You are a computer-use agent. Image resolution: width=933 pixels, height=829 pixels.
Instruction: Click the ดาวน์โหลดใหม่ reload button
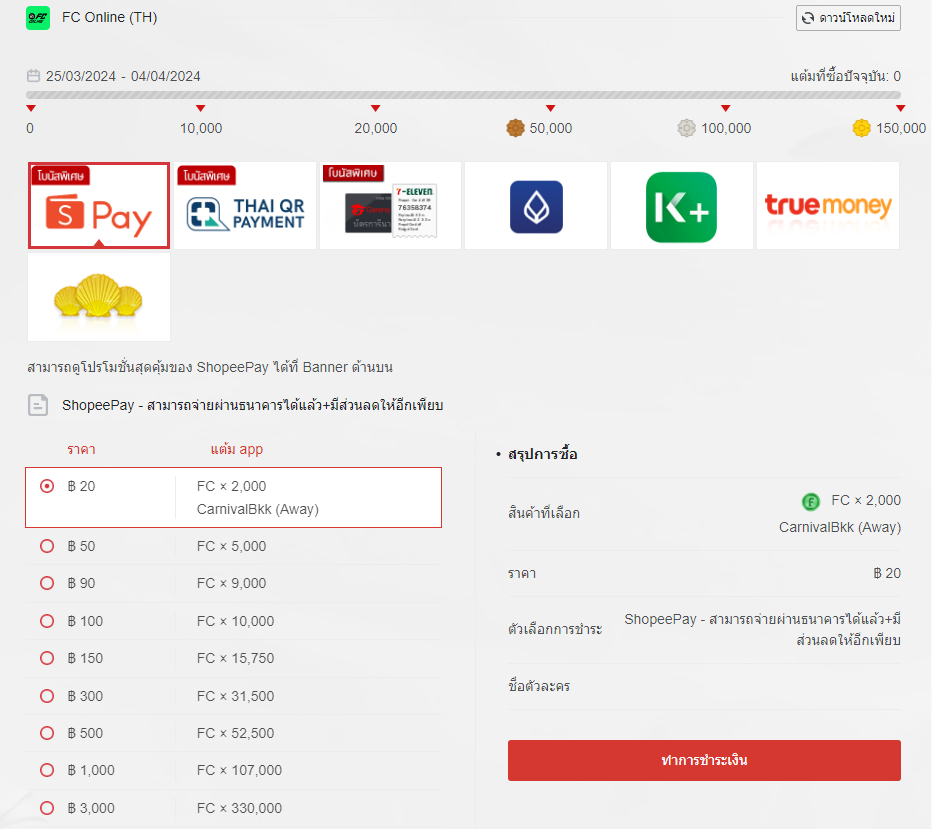pos(848,18)
